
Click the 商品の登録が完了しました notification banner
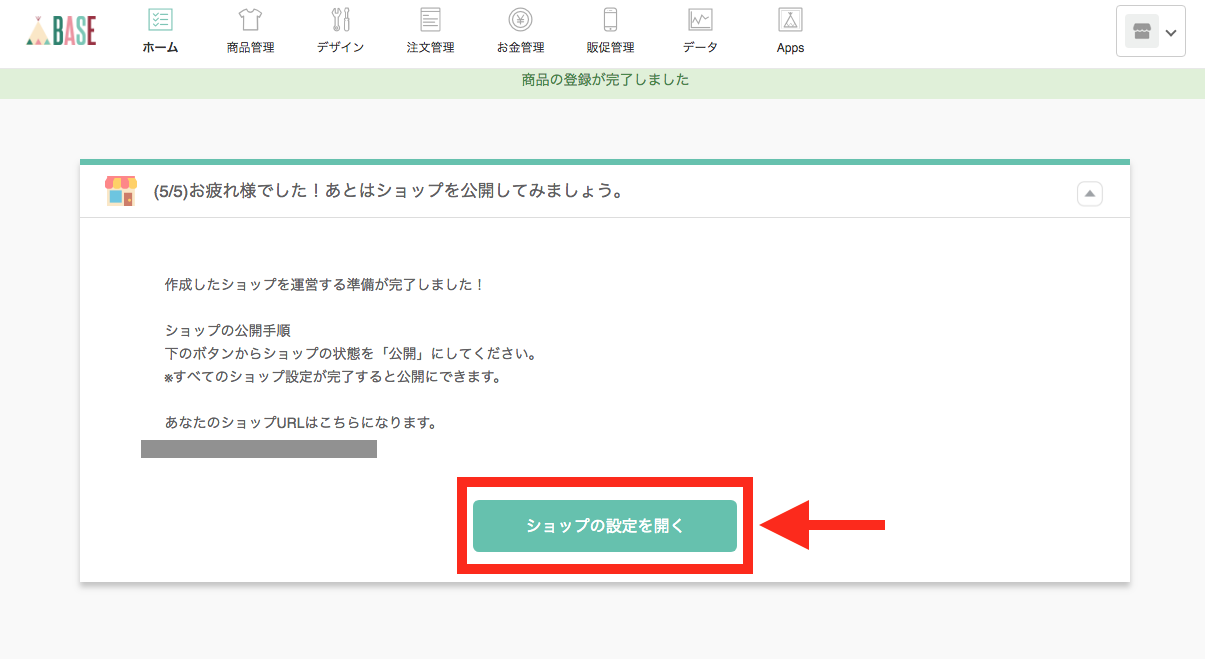[605, 80]
